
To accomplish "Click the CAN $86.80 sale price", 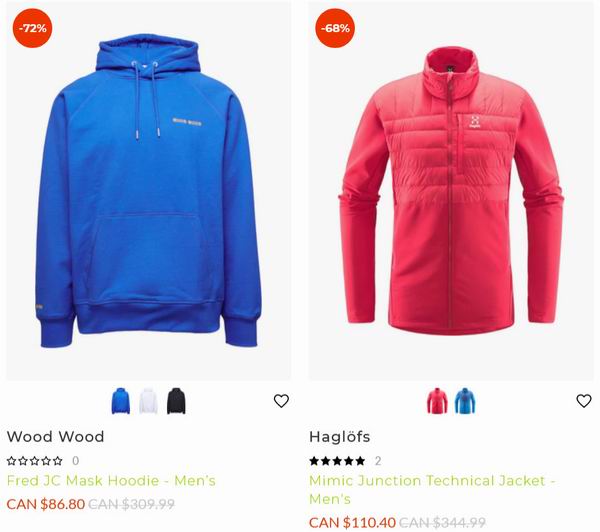I will [x=46, y=504].
